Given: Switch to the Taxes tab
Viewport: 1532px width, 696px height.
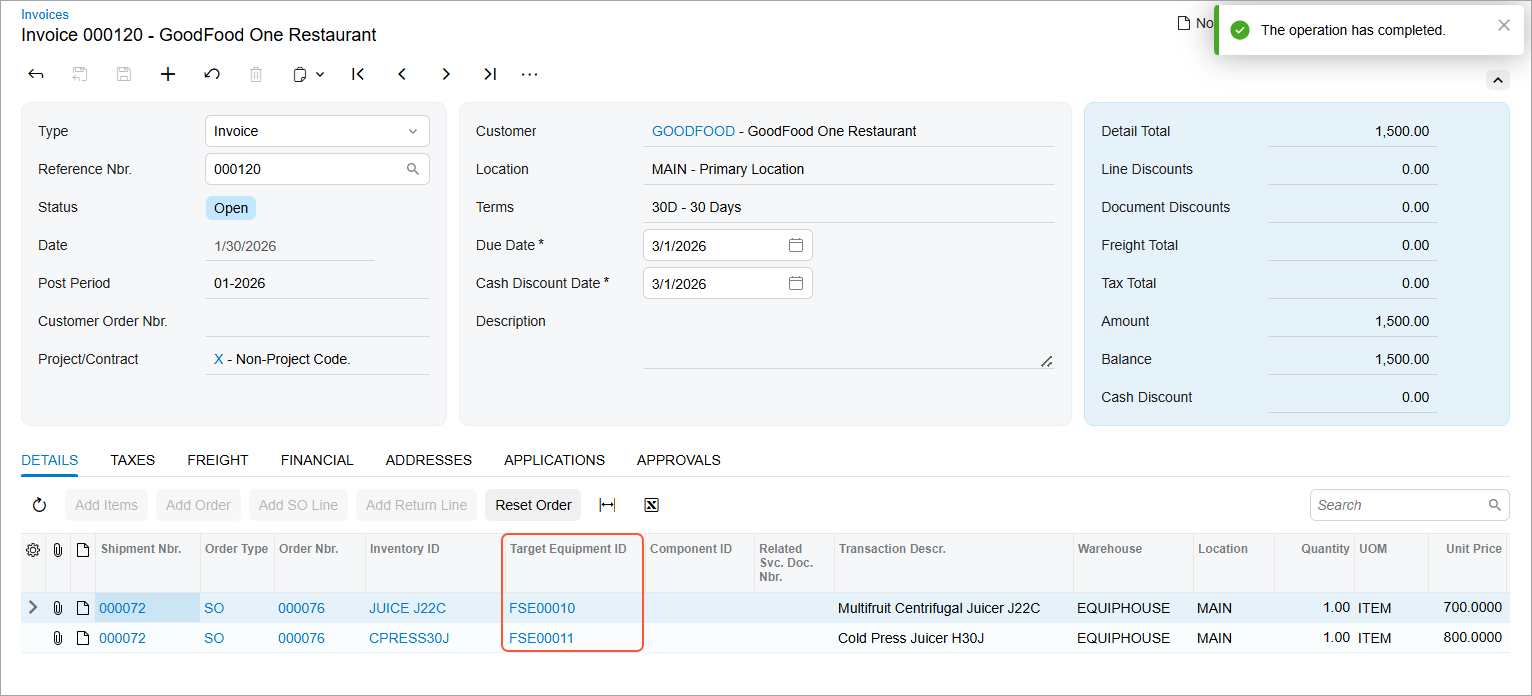Looking at the screenshot, I should tap(132, 460).
